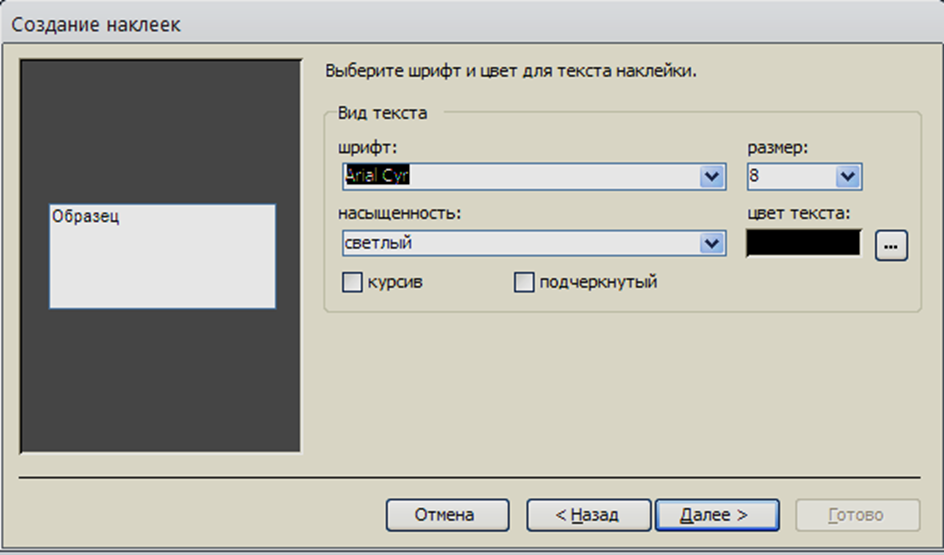Click the Образец sample preview
This screenshot has width=944, height=555.
point(163,256)
